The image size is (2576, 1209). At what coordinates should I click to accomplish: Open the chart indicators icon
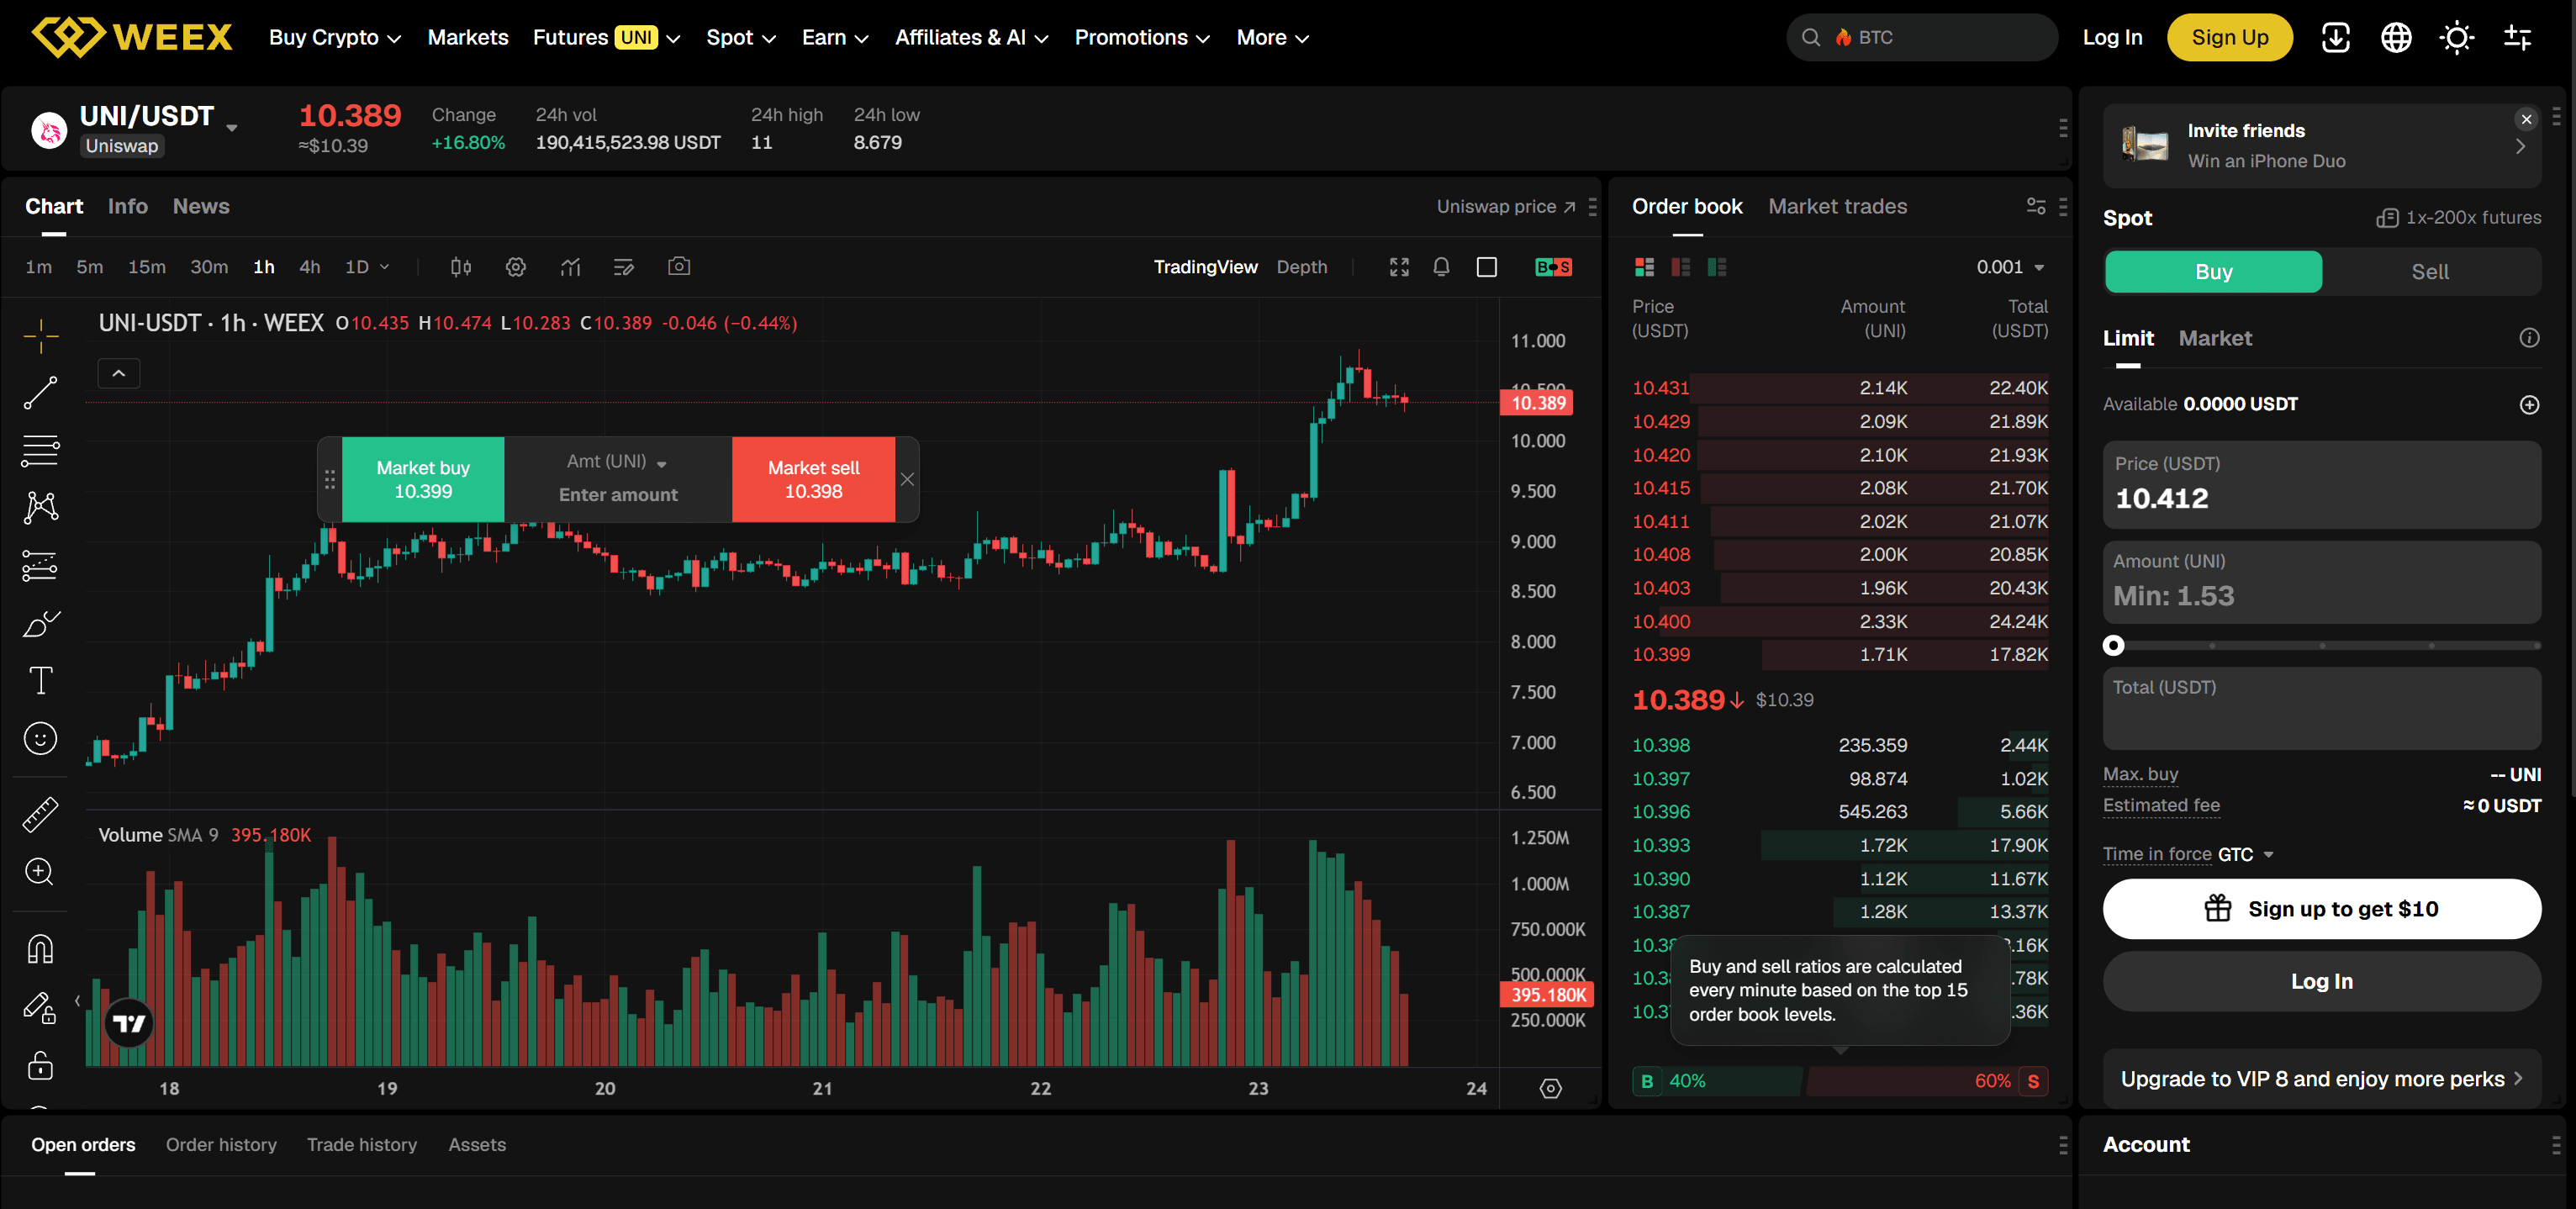[570, 267]
